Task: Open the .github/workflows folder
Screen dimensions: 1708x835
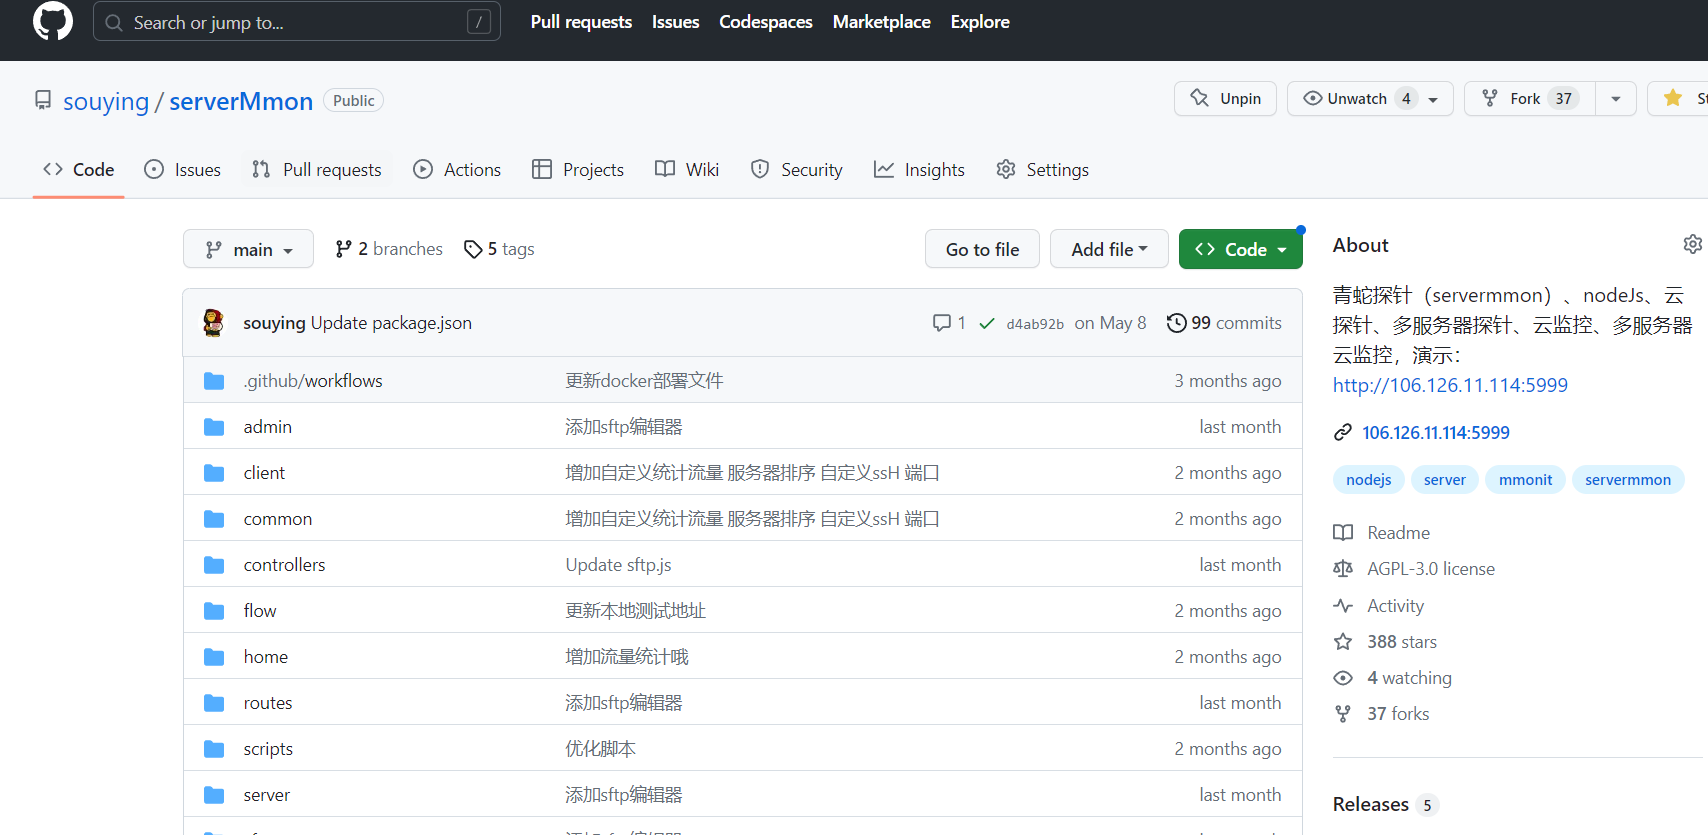Action: click(313, 381)
